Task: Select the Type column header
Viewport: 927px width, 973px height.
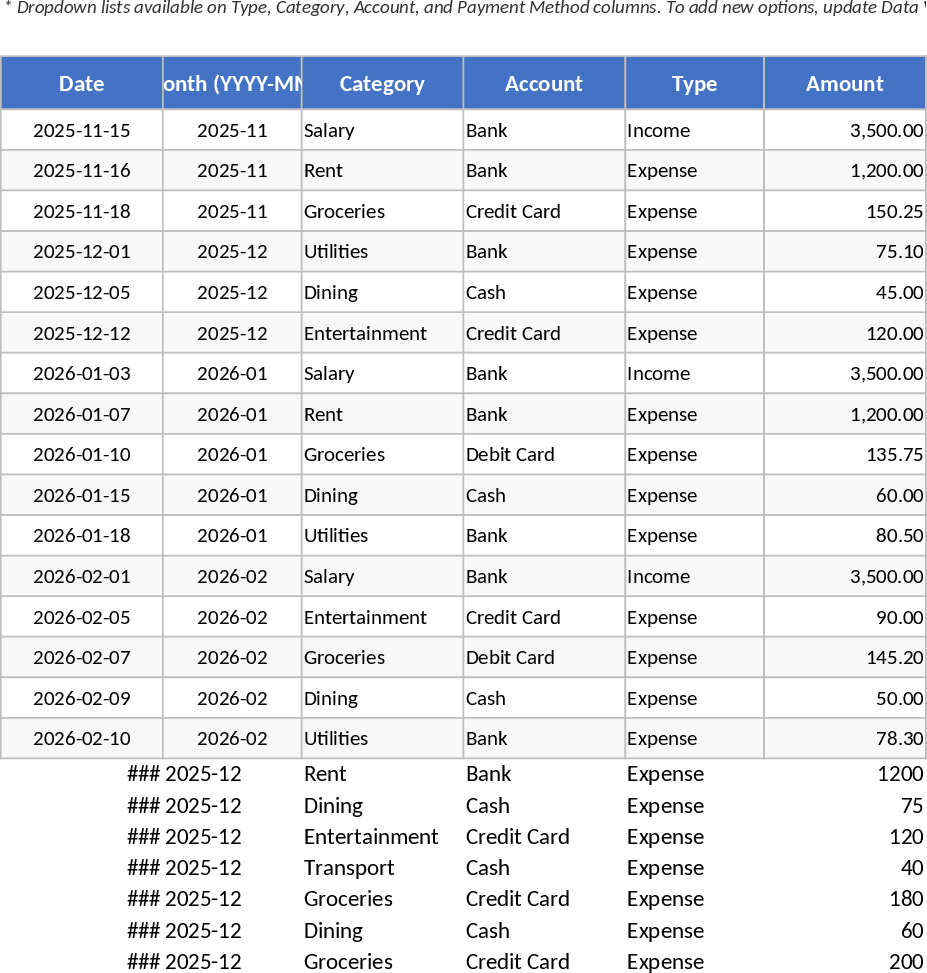Action: coord(695,84)
